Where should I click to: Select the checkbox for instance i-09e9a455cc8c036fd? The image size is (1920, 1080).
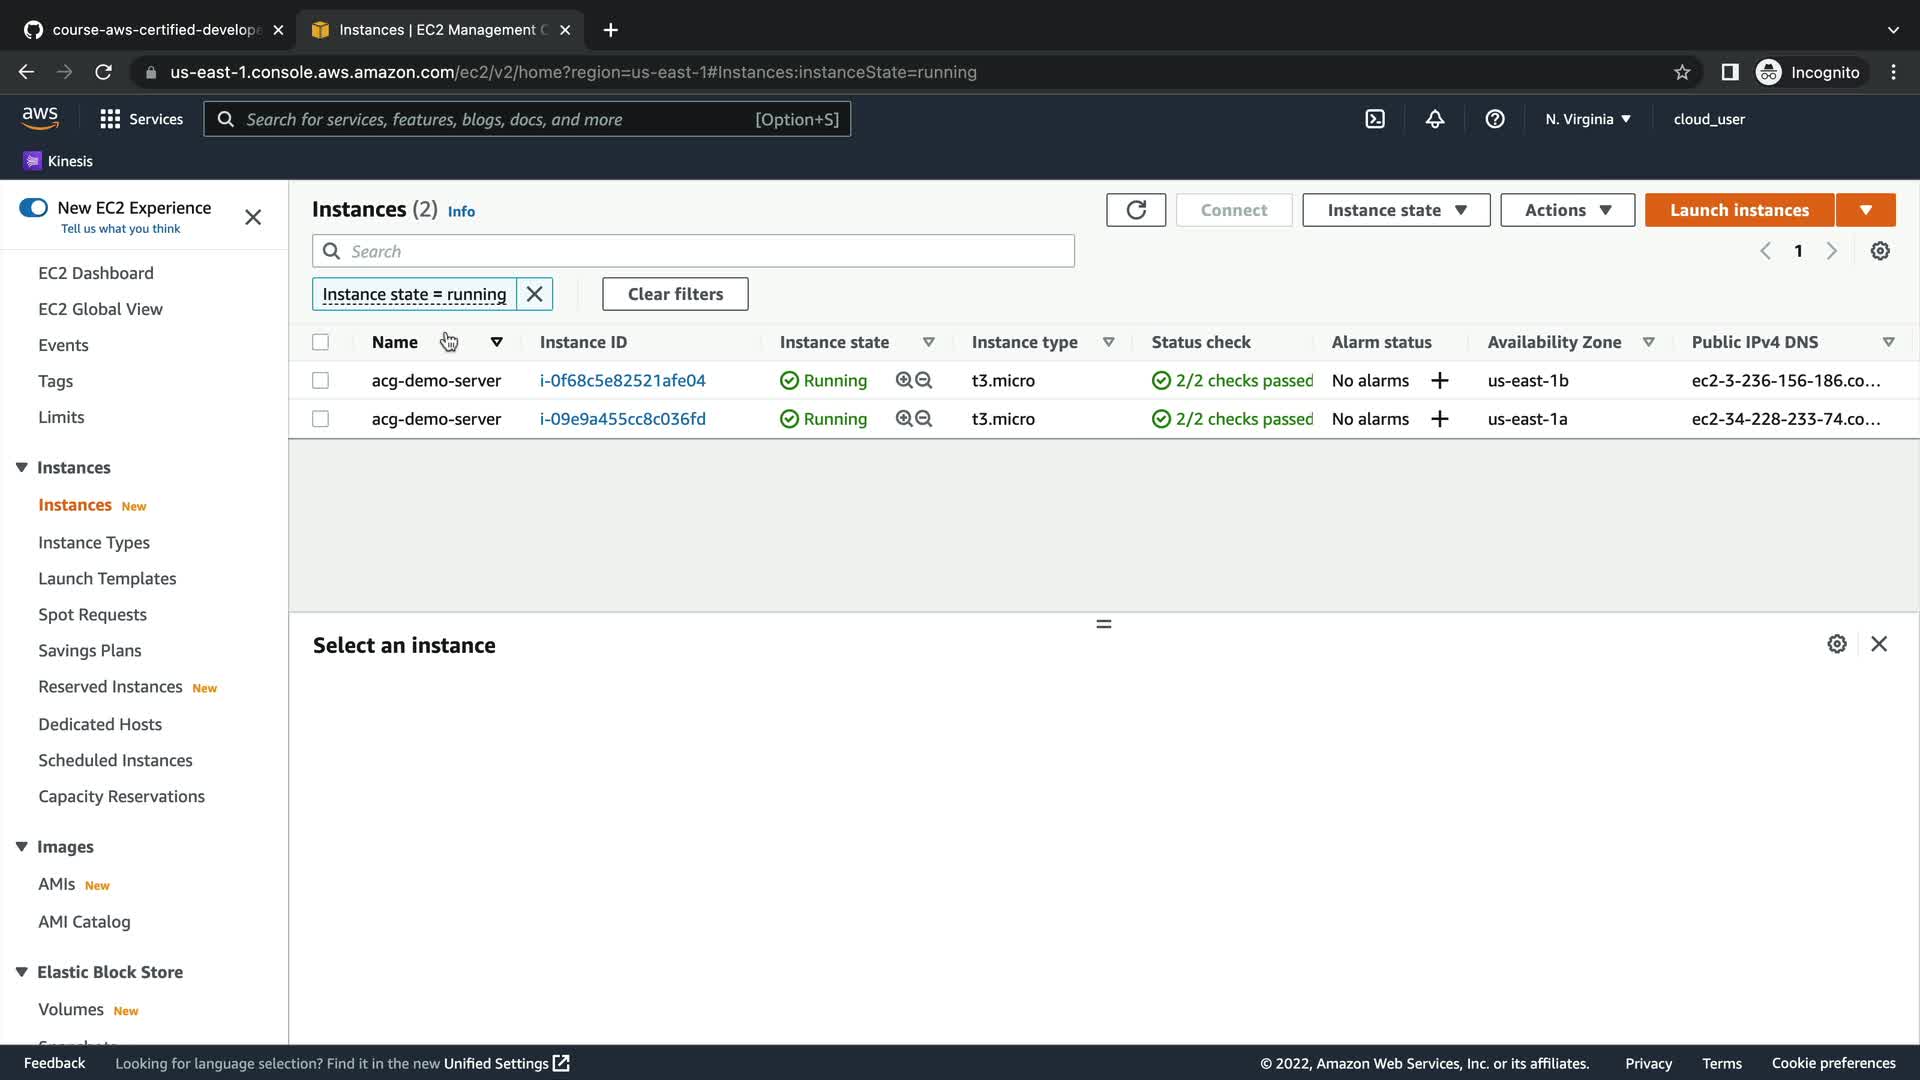(x=320, y=419)
